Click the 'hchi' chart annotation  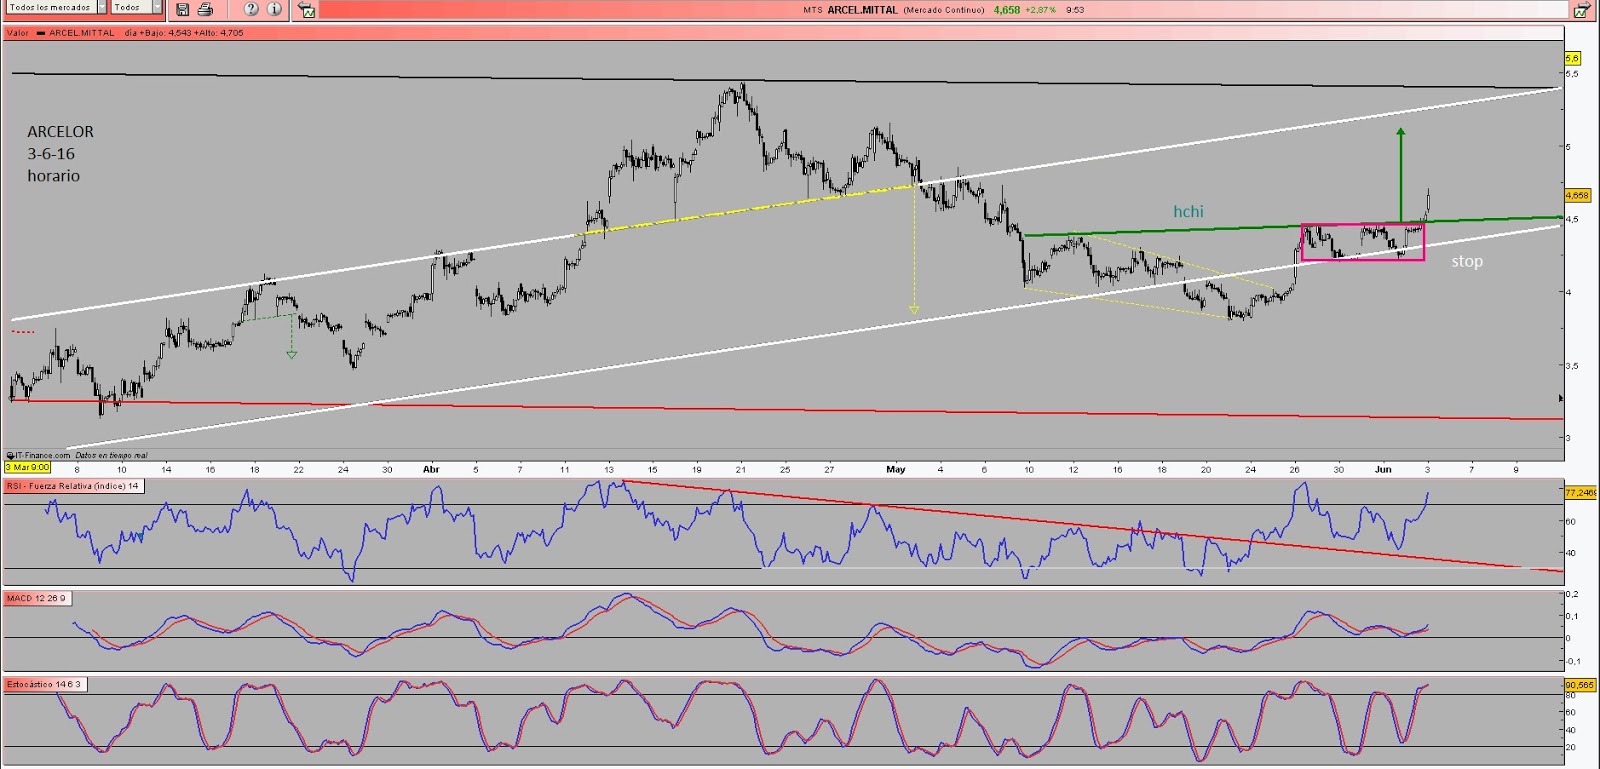pyautogui.click(x=1188, y=211)
